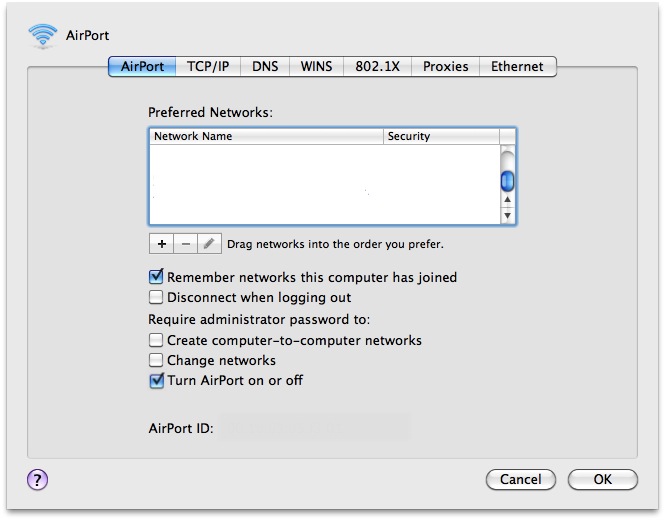The image size is (665, 520).
Task: Switch to the TCP/IP tab
Action: pyautogui.click(x=208, y=67)
